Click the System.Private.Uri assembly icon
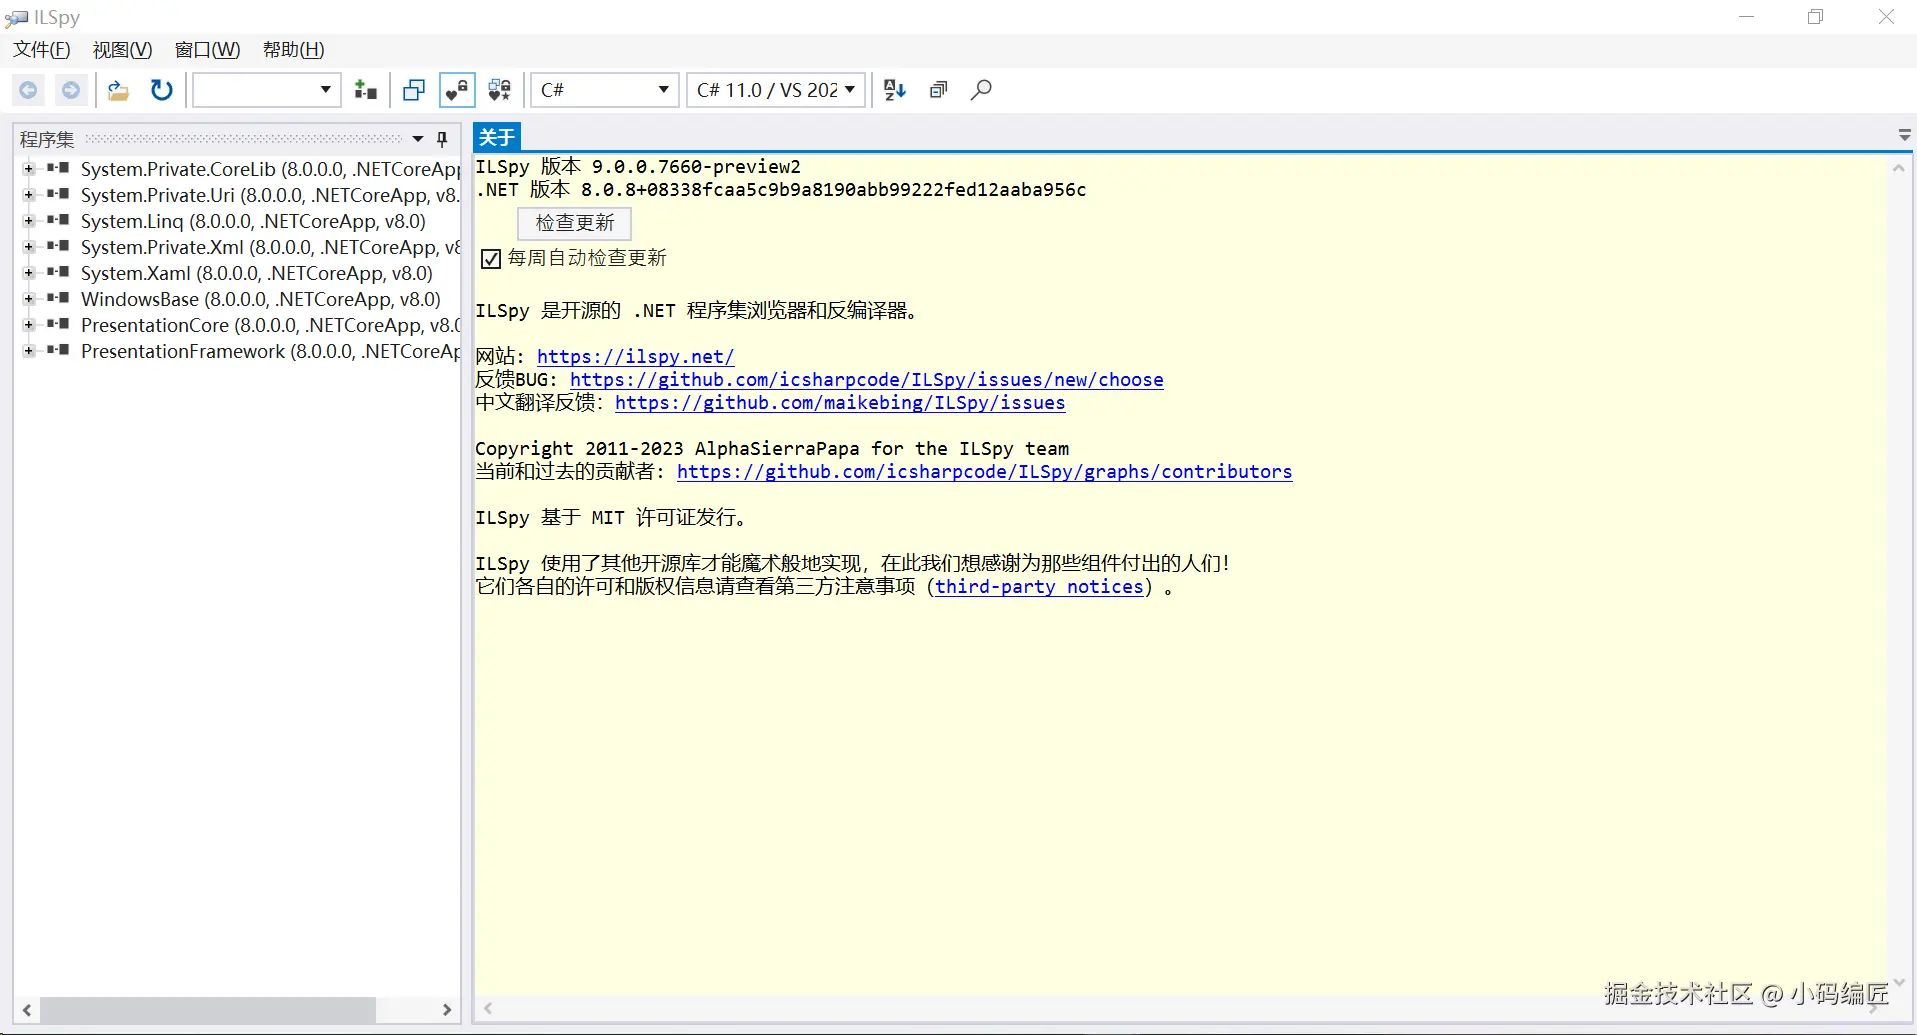 tap(58, 194)
